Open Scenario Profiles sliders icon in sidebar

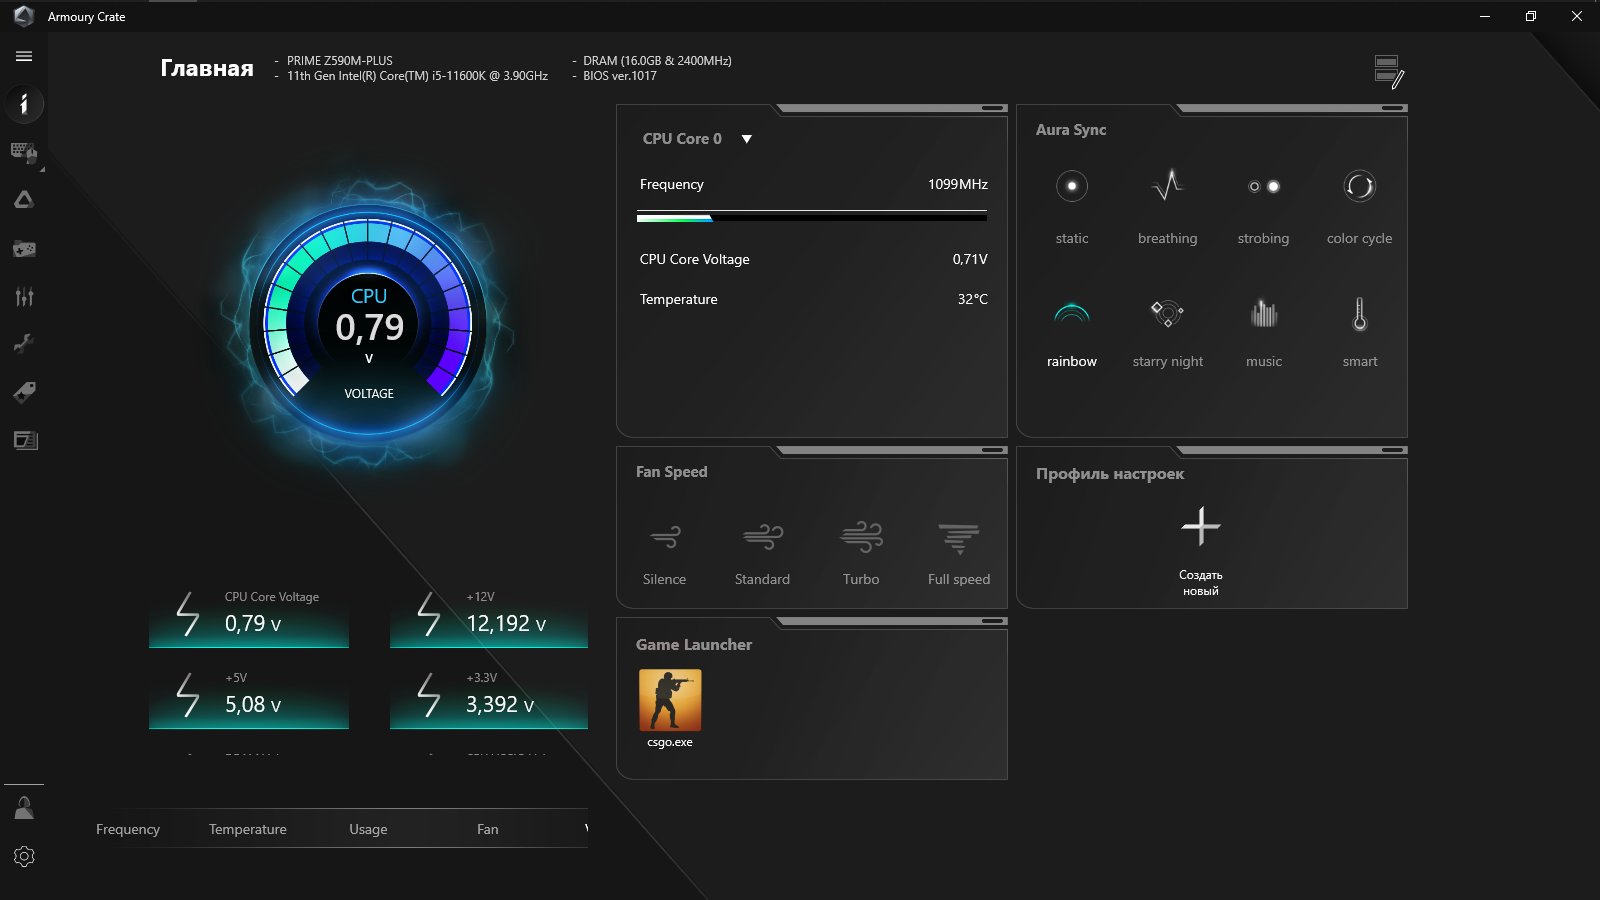coord(24,296)
